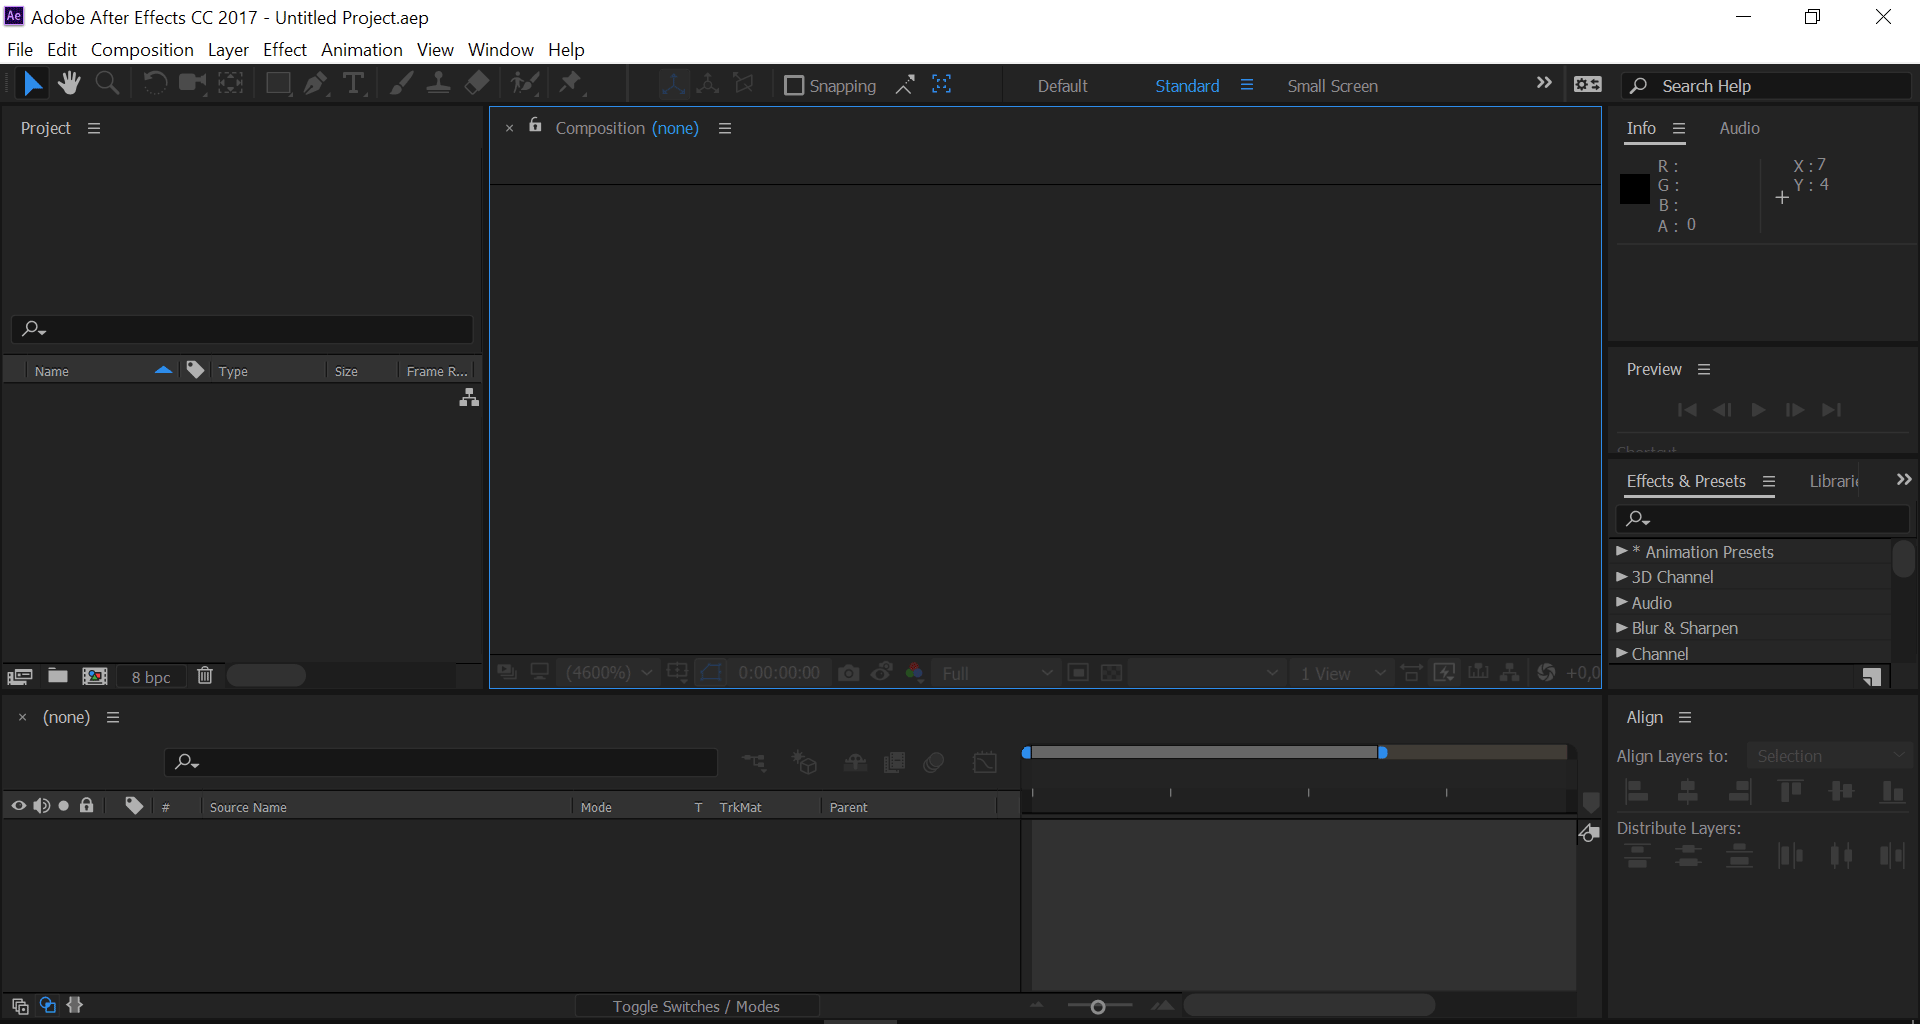The image size is (1920, 1024).
Task: Switch to the Default workspace
Action: tap(1062, 86)
